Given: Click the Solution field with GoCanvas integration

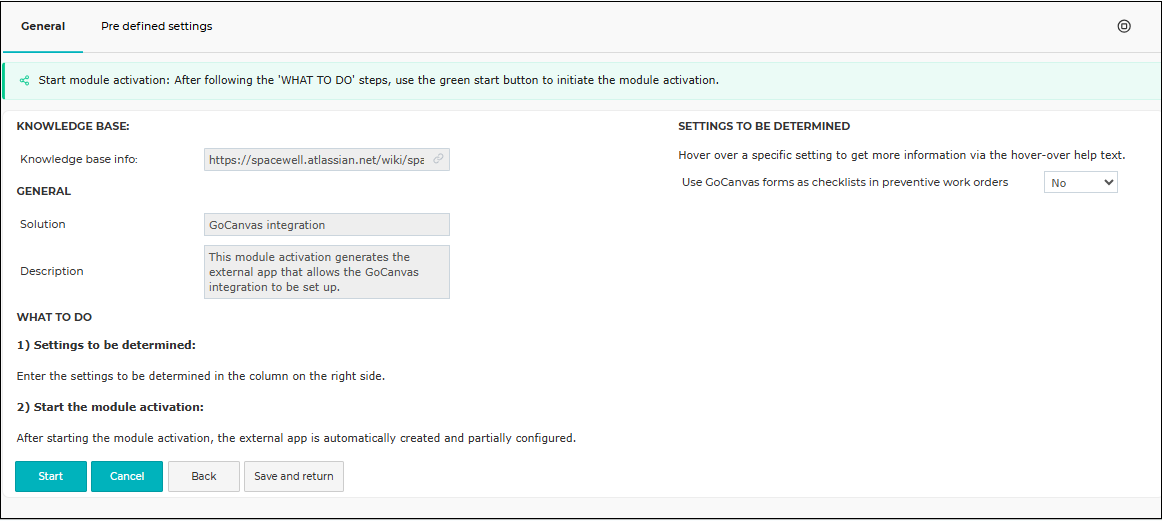Looking at the screenshot, I should point(327,225).
